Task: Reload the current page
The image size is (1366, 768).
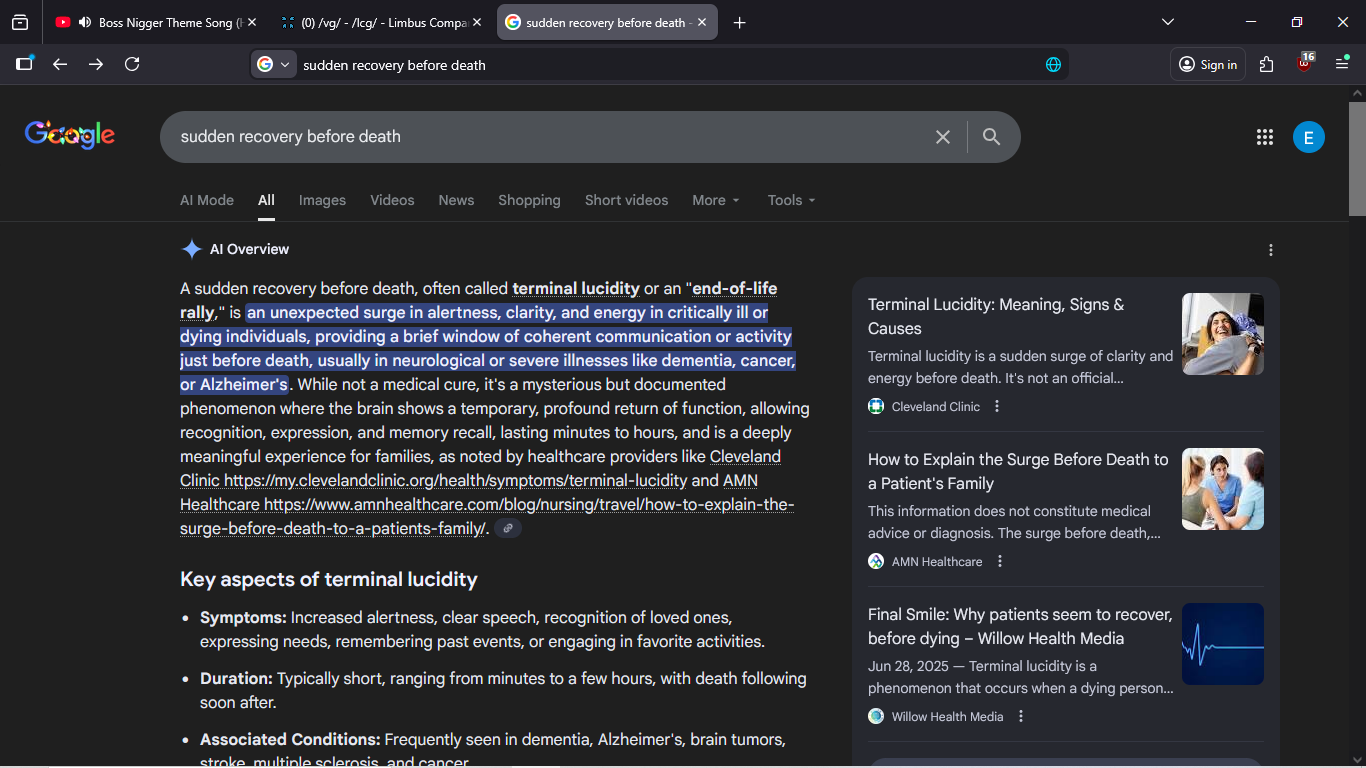Action: point(132,64)
